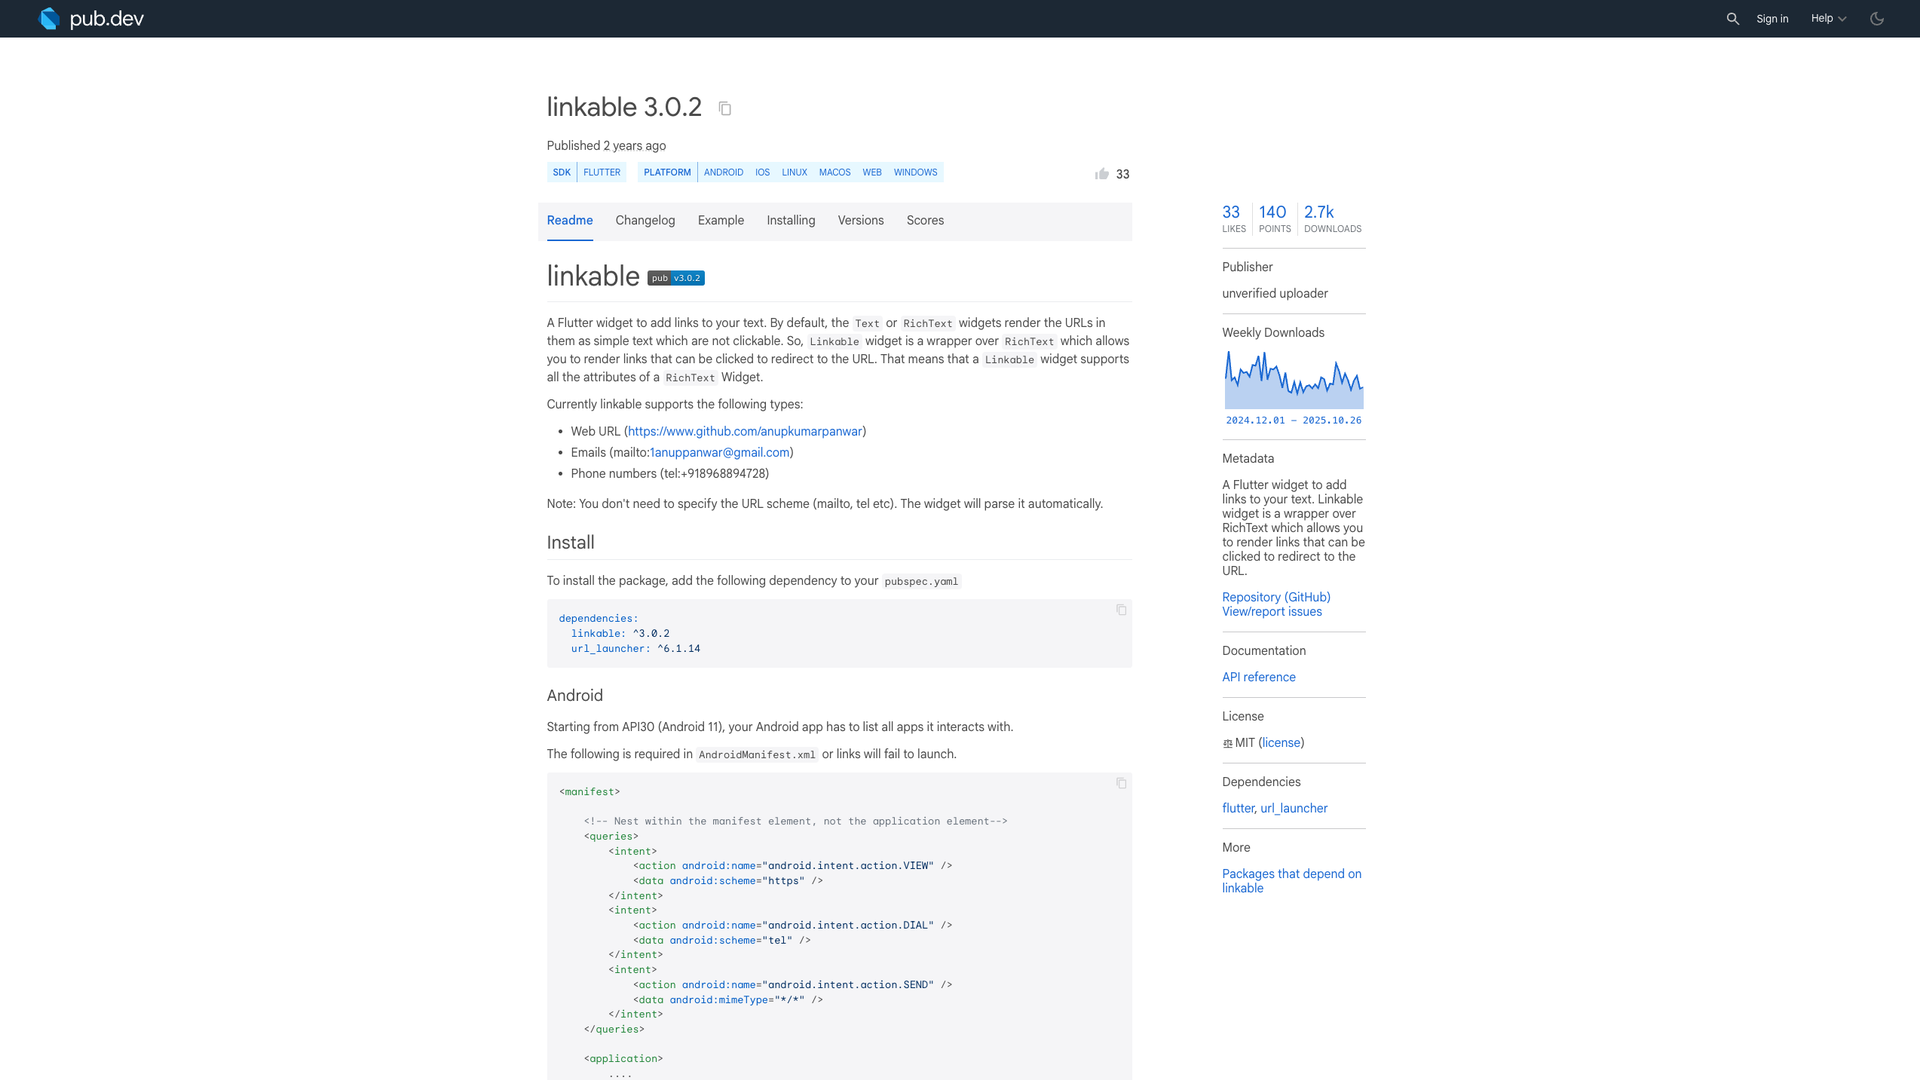Copy the AndroidManifest.xml code block
Screen dimensions: 1920x1080
(x=1121, y=783)
